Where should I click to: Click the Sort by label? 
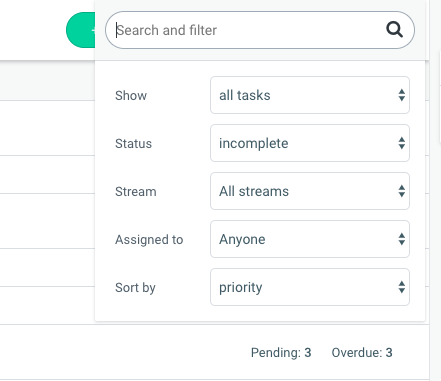pyautogui.click(x=135, y=287)
